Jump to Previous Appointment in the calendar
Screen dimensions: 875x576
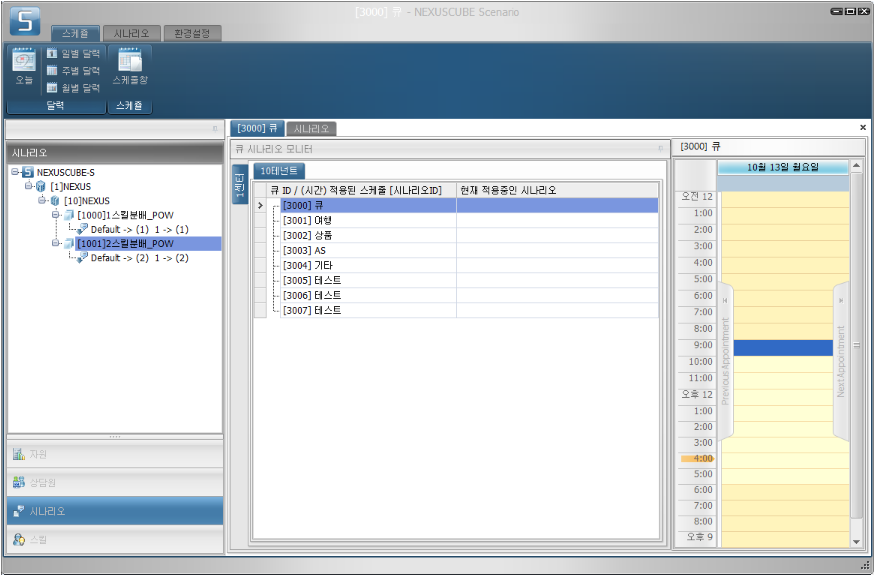(x=725, y=361)
